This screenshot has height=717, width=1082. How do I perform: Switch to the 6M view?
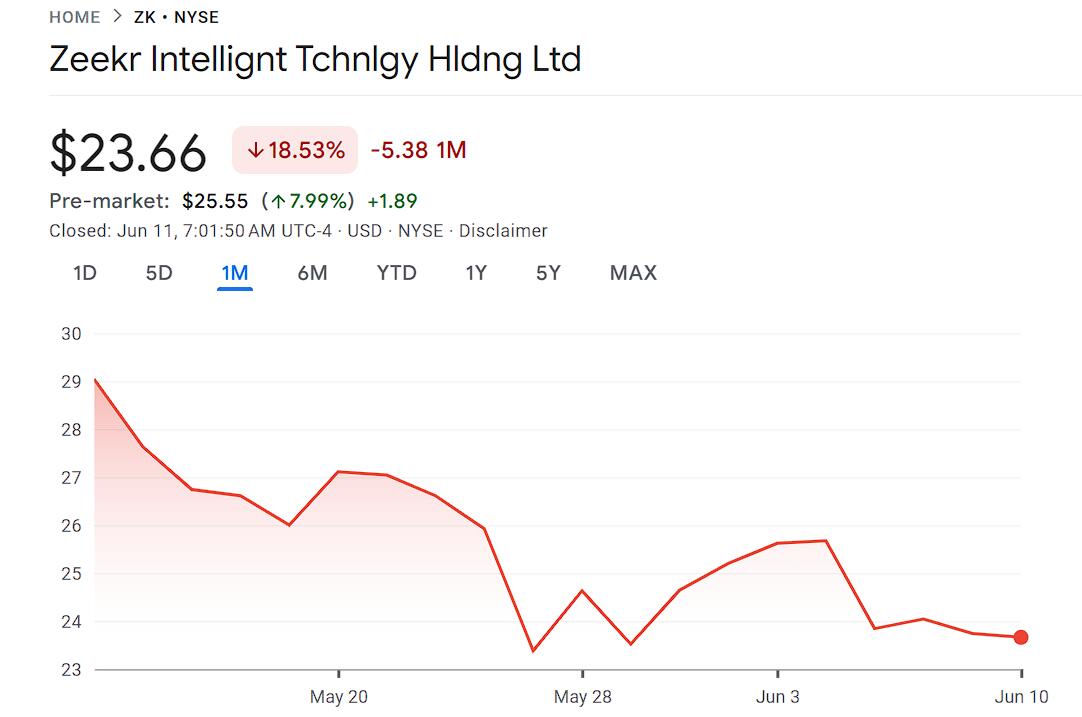(312, 272)
